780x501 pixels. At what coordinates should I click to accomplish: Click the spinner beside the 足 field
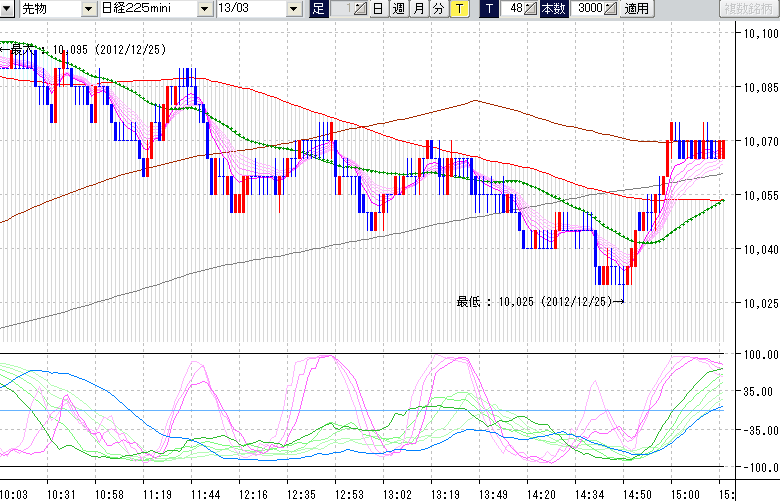(360, 9)
